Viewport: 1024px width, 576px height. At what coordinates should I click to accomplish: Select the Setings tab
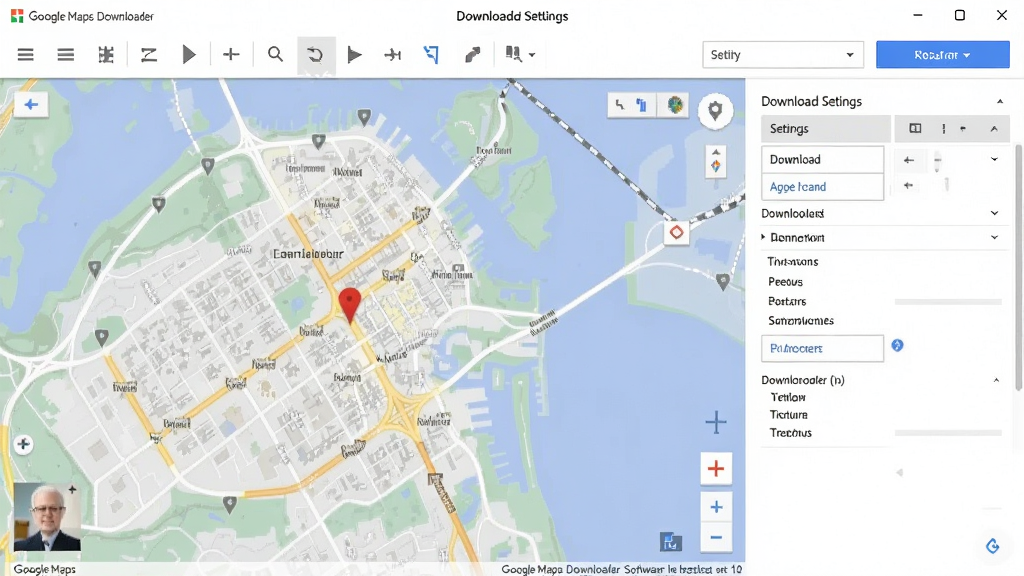(x=825, y=129)
